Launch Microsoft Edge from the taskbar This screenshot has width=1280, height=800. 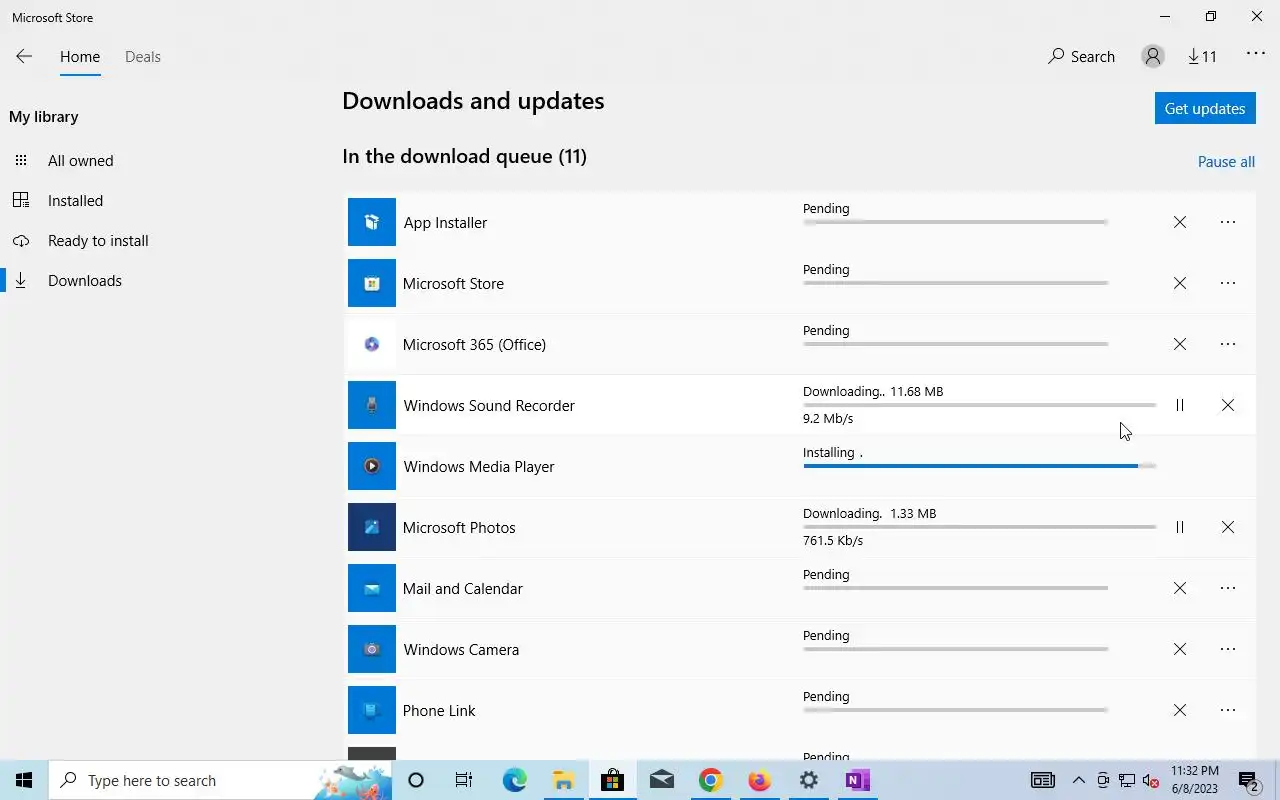[x=514, y=780]
